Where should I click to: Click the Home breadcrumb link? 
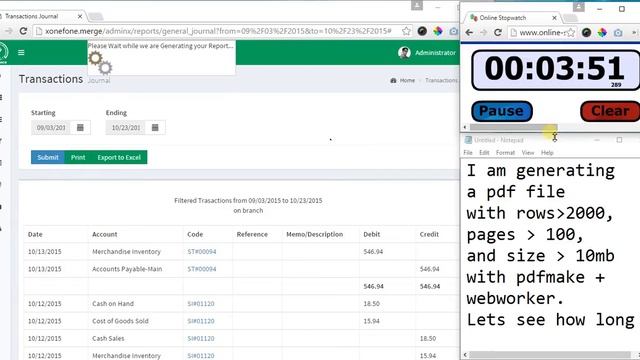point(407,80)
